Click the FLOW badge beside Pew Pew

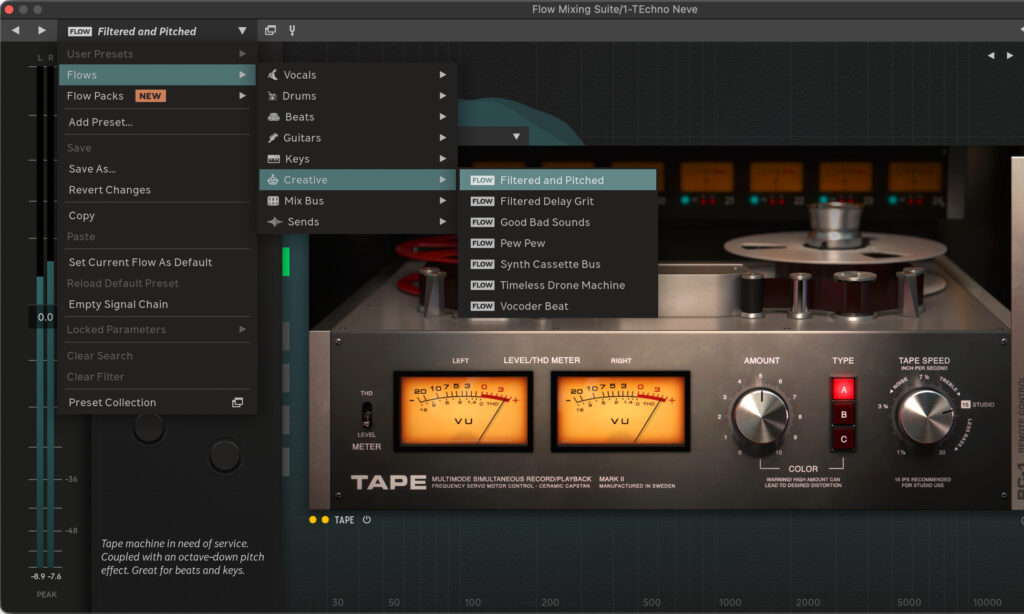tap(482, 243)
